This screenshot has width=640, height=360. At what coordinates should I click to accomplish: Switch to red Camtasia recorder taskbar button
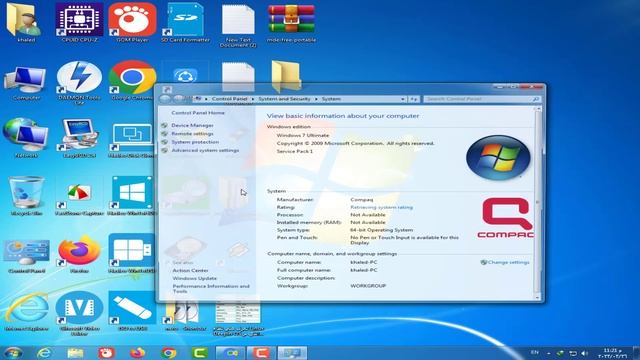coord(261,352)
